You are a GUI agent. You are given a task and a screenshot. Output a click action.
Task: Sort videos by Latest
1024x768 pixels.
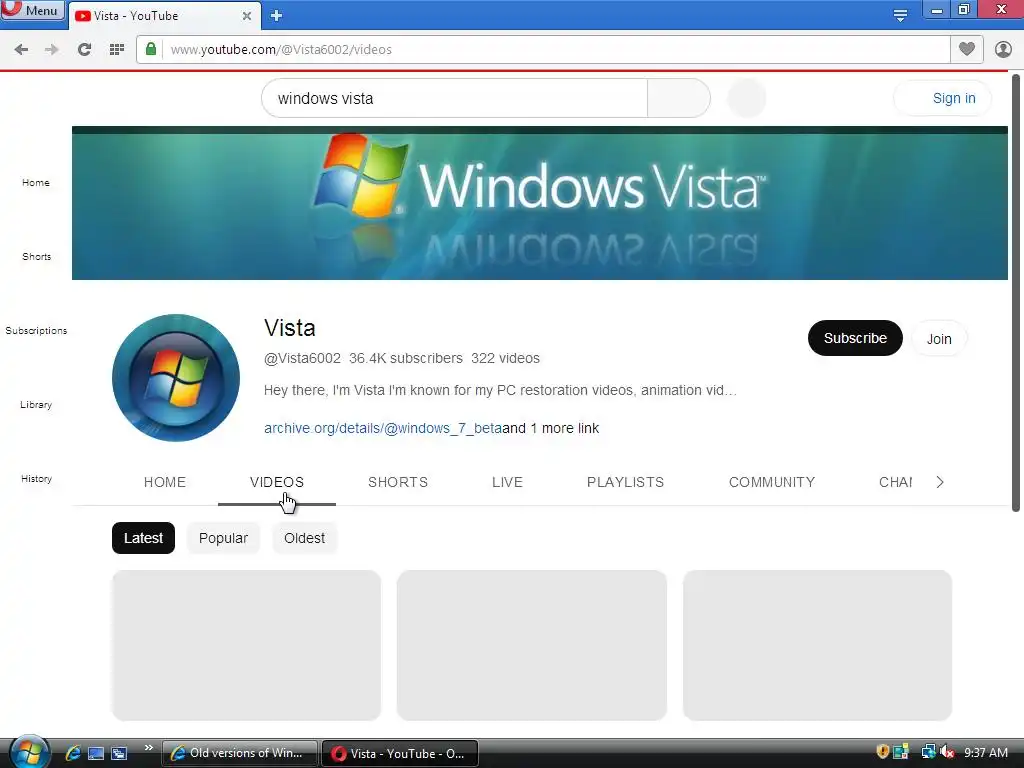[143, 538]
